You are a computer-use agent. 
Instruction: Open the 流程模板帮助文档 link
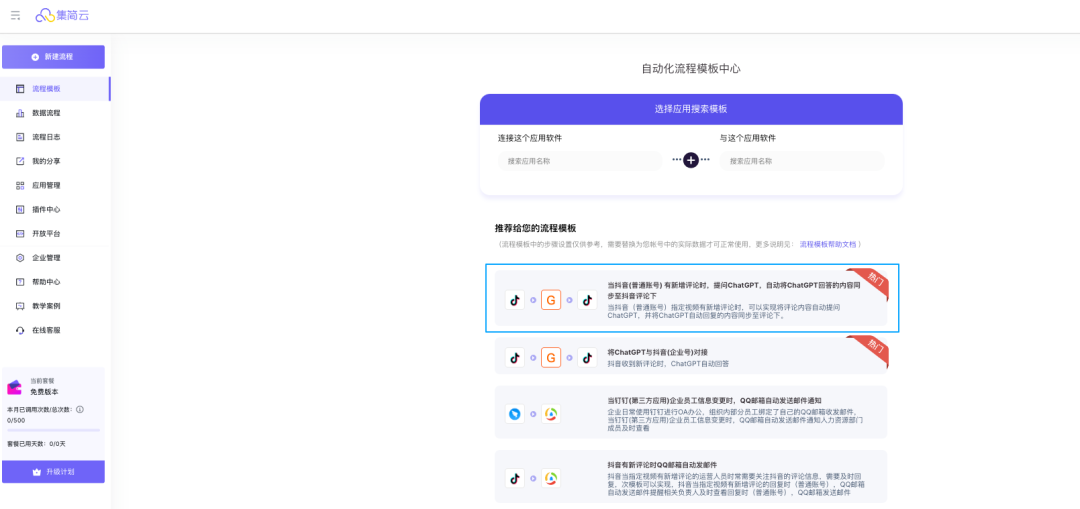click(828, 244)
